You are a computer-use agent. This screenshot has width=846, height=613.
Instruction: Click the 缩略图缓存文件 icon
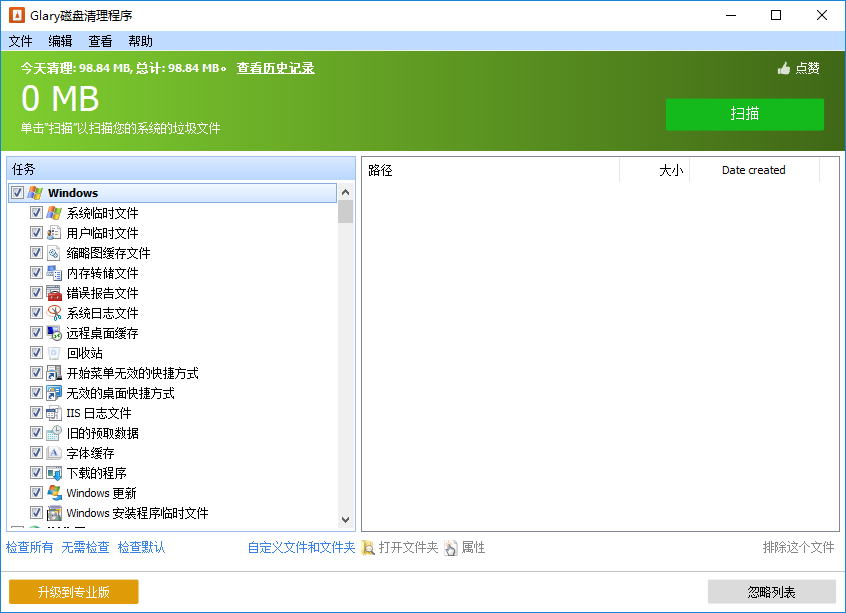point(54,253)
